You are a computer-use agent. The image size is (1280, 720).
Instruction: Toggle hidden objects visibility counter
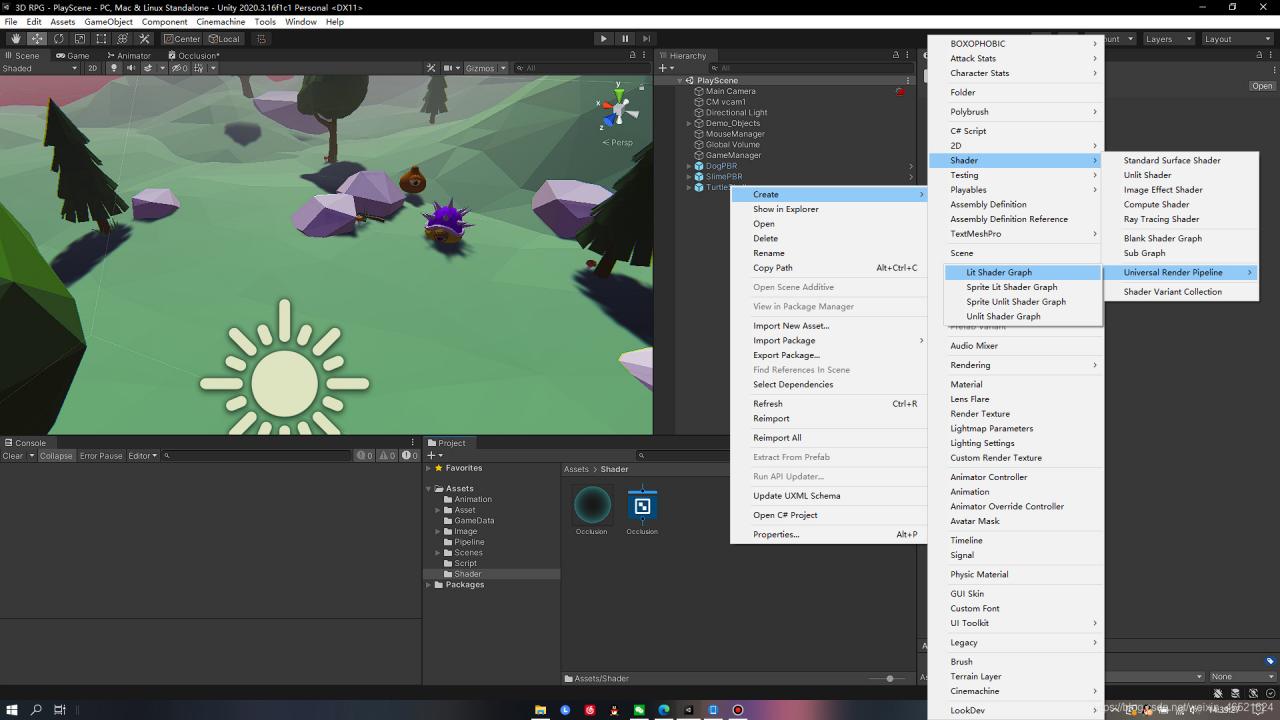pos(179,68)
